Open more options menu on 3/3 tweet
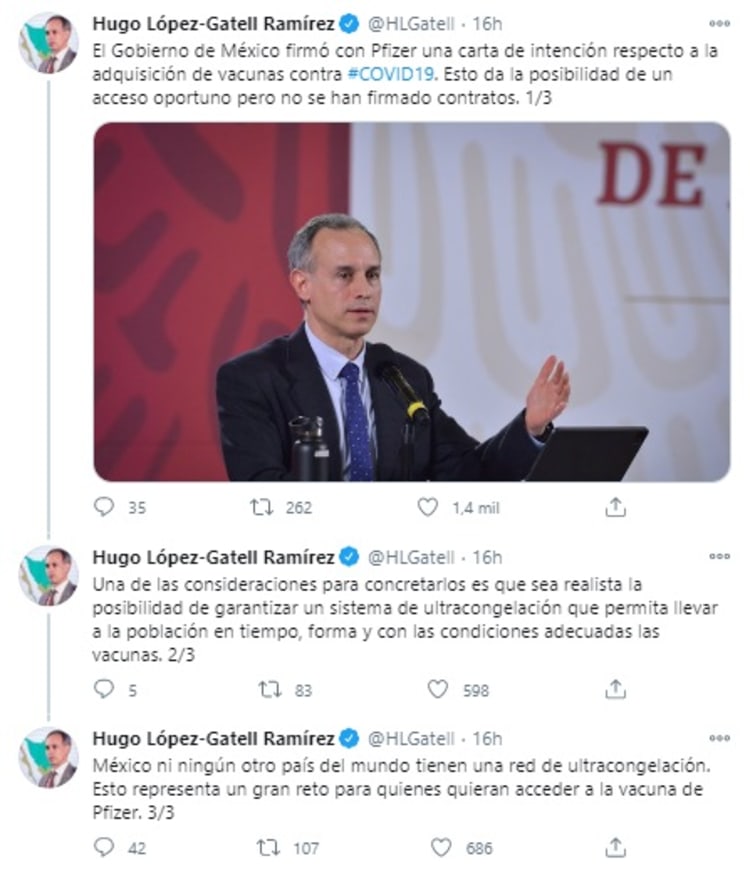This screenshot has height=871, width=750. (x=719, y=738)
